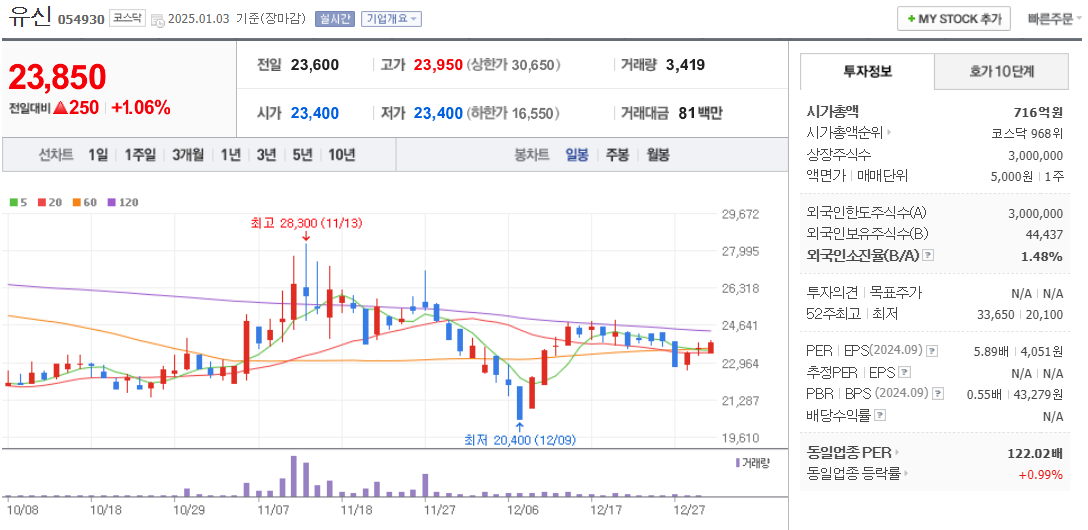
Task: Select the 1일 line chart period
Action: 98,155
